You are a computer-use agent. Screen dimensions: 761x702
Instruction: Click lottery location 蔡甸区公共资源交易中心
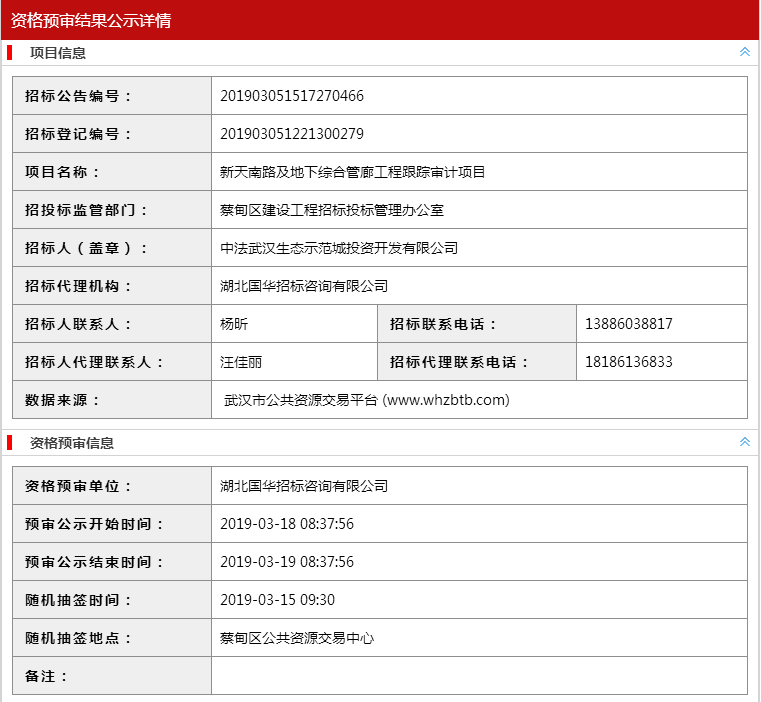point(297,637)
